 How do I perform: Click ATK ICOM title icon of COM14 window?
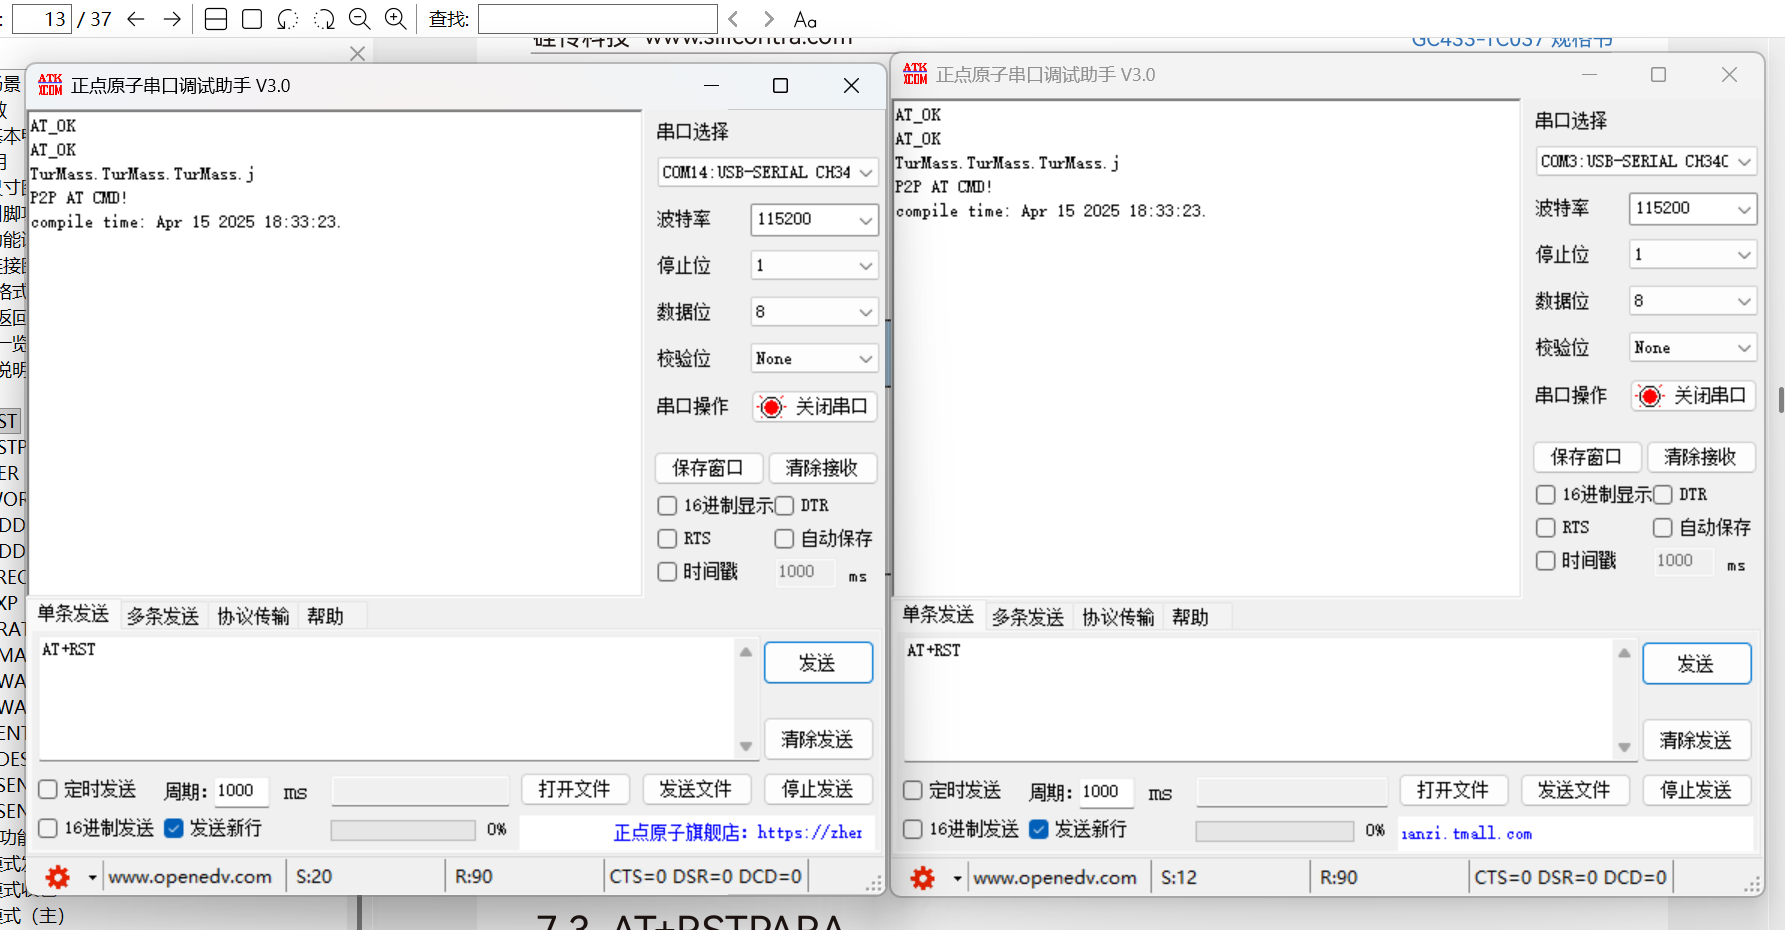tap(50, 85)
